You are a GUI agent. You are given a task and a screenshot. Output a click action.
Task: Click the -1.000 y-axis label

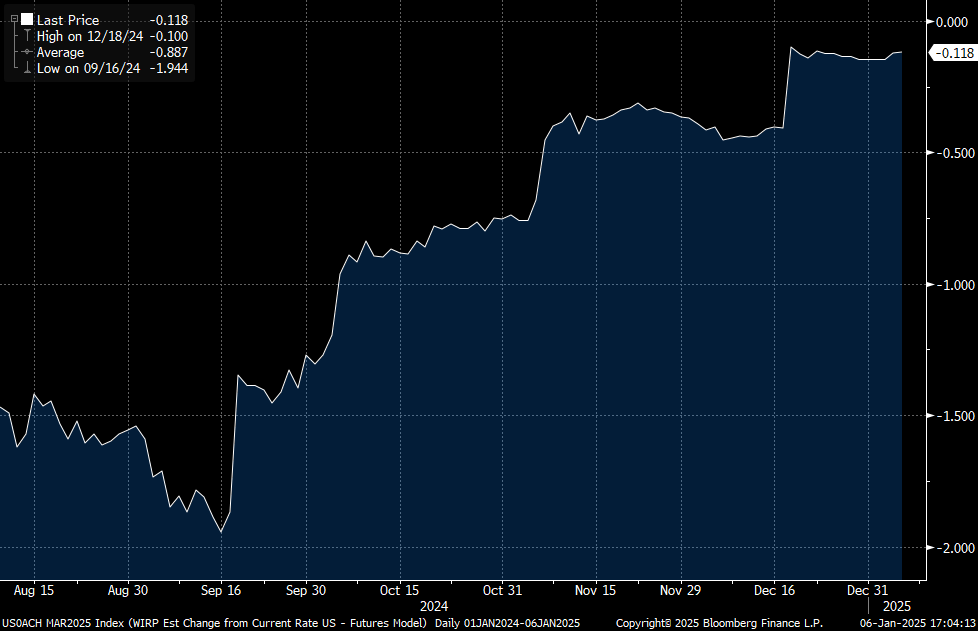coord(949,285)
